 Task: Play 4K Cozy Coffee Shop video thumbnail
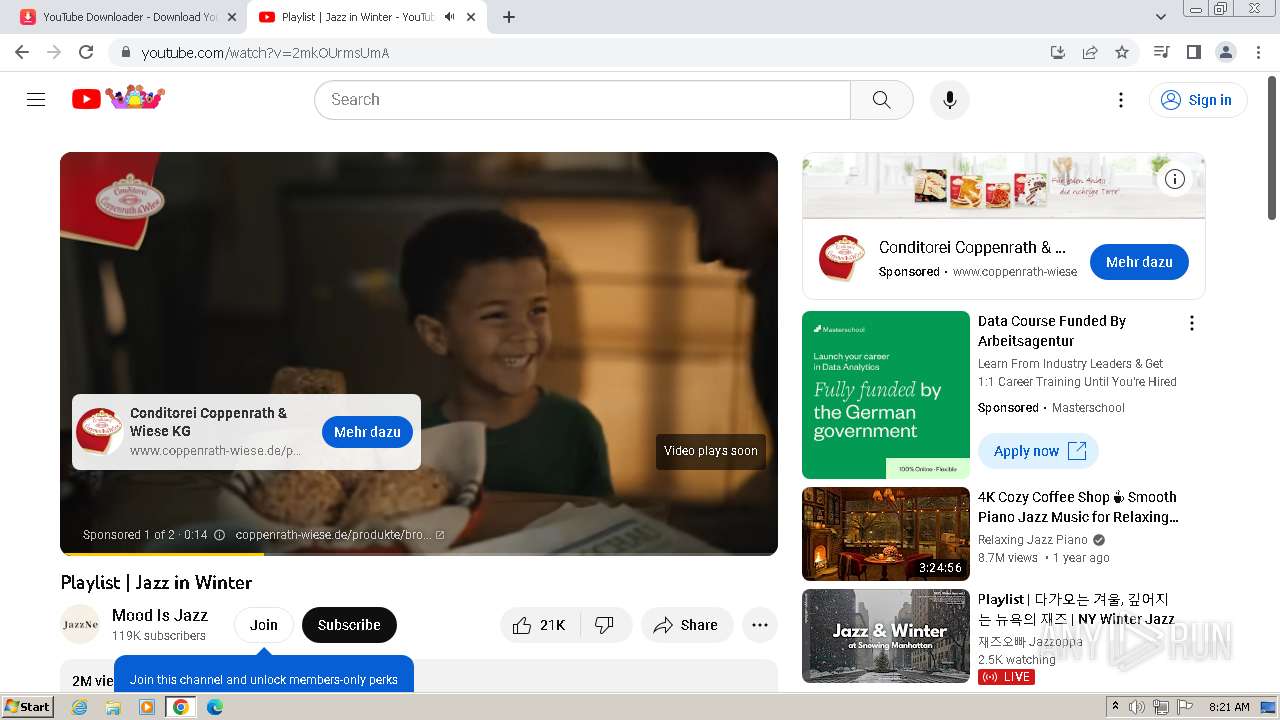(x=886, y=534)
